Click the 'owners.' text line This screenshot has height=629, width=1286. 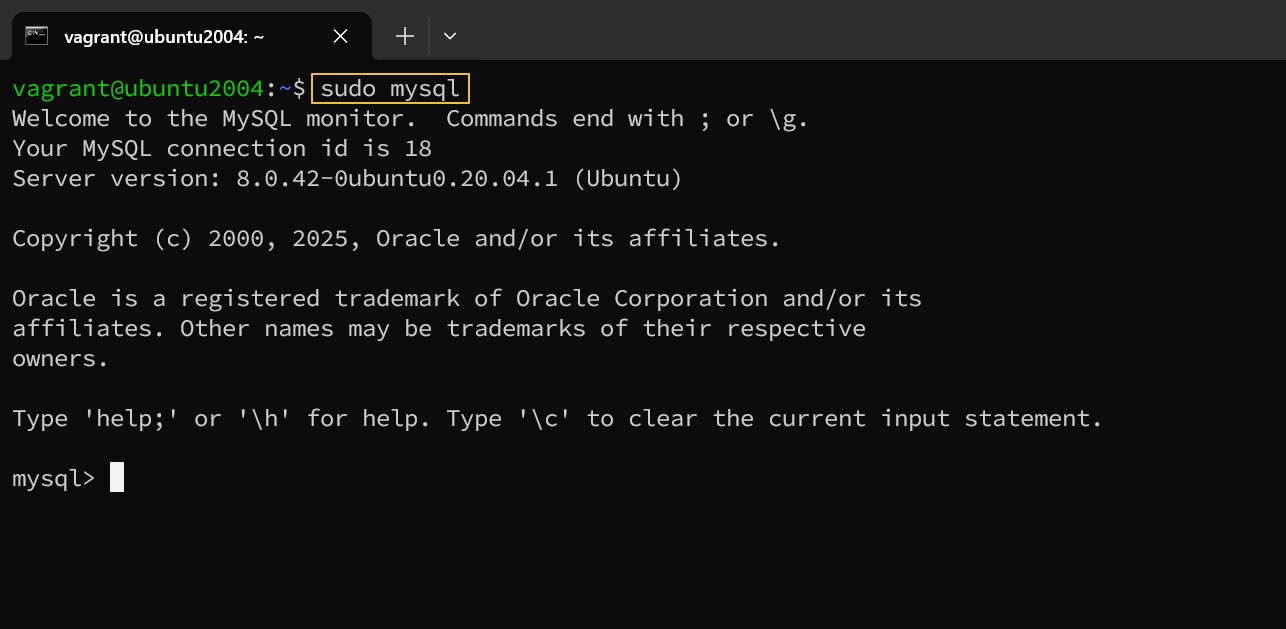click(60, 359)
